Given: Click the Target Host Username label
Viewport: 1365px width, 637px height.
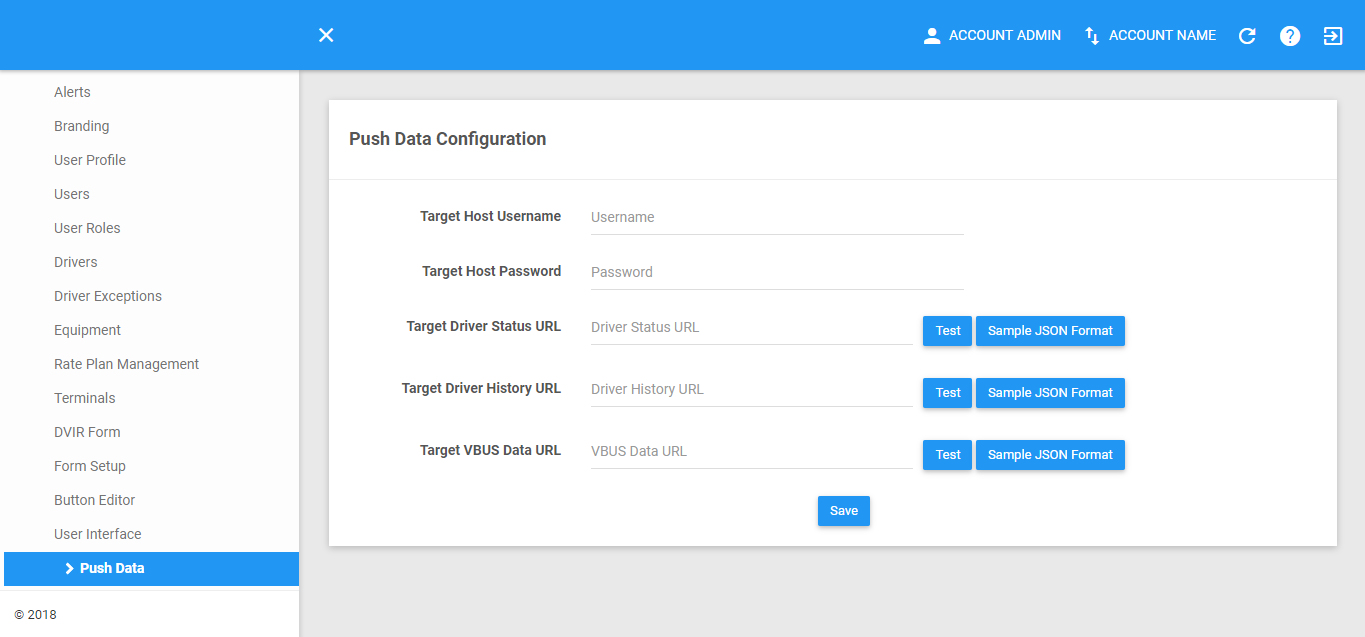Looking at the screenshot, I should click(x=491, y=216).
